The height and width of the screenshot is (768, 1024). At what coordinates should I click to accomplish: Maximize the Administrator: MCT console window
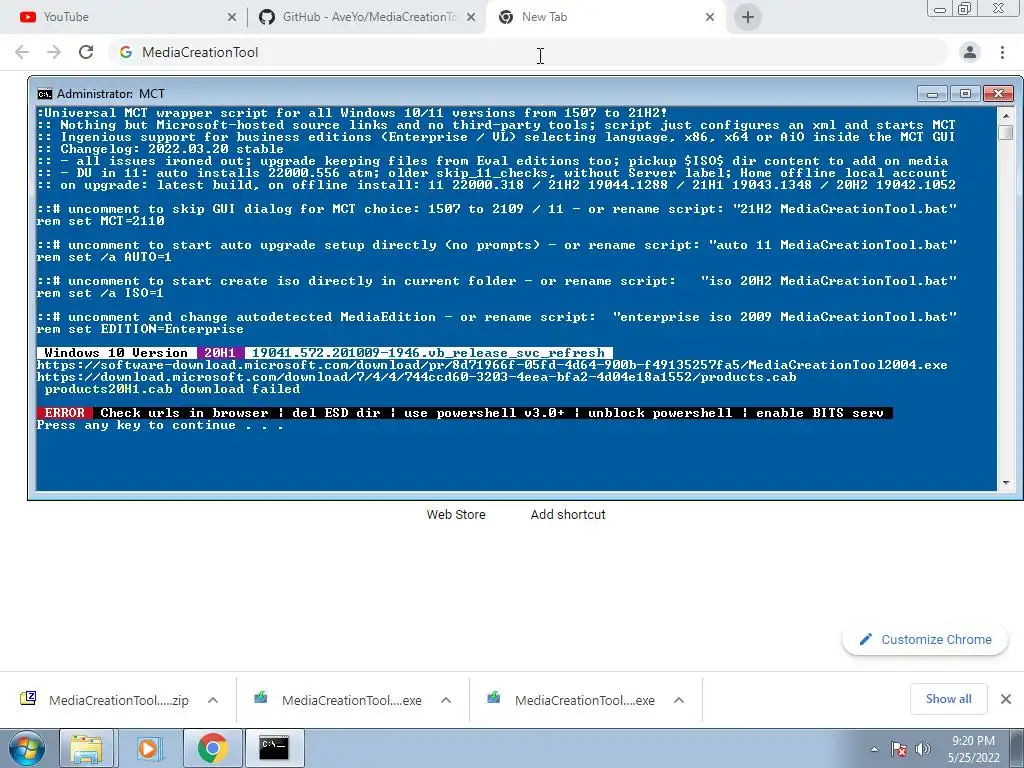click(x=965, y=94)
